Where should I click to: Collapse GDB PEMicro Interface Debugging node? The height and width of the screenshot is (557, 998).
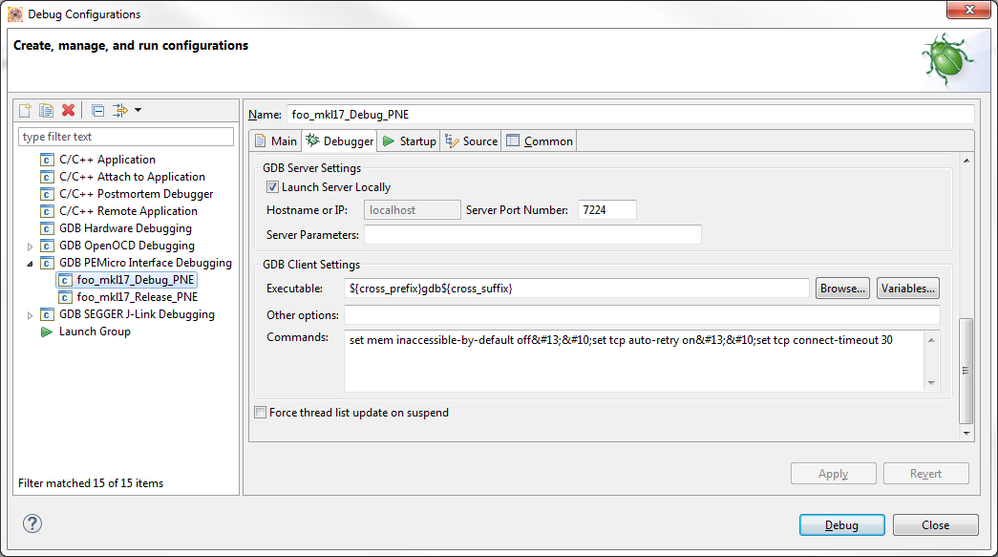(x=30, y=264)
